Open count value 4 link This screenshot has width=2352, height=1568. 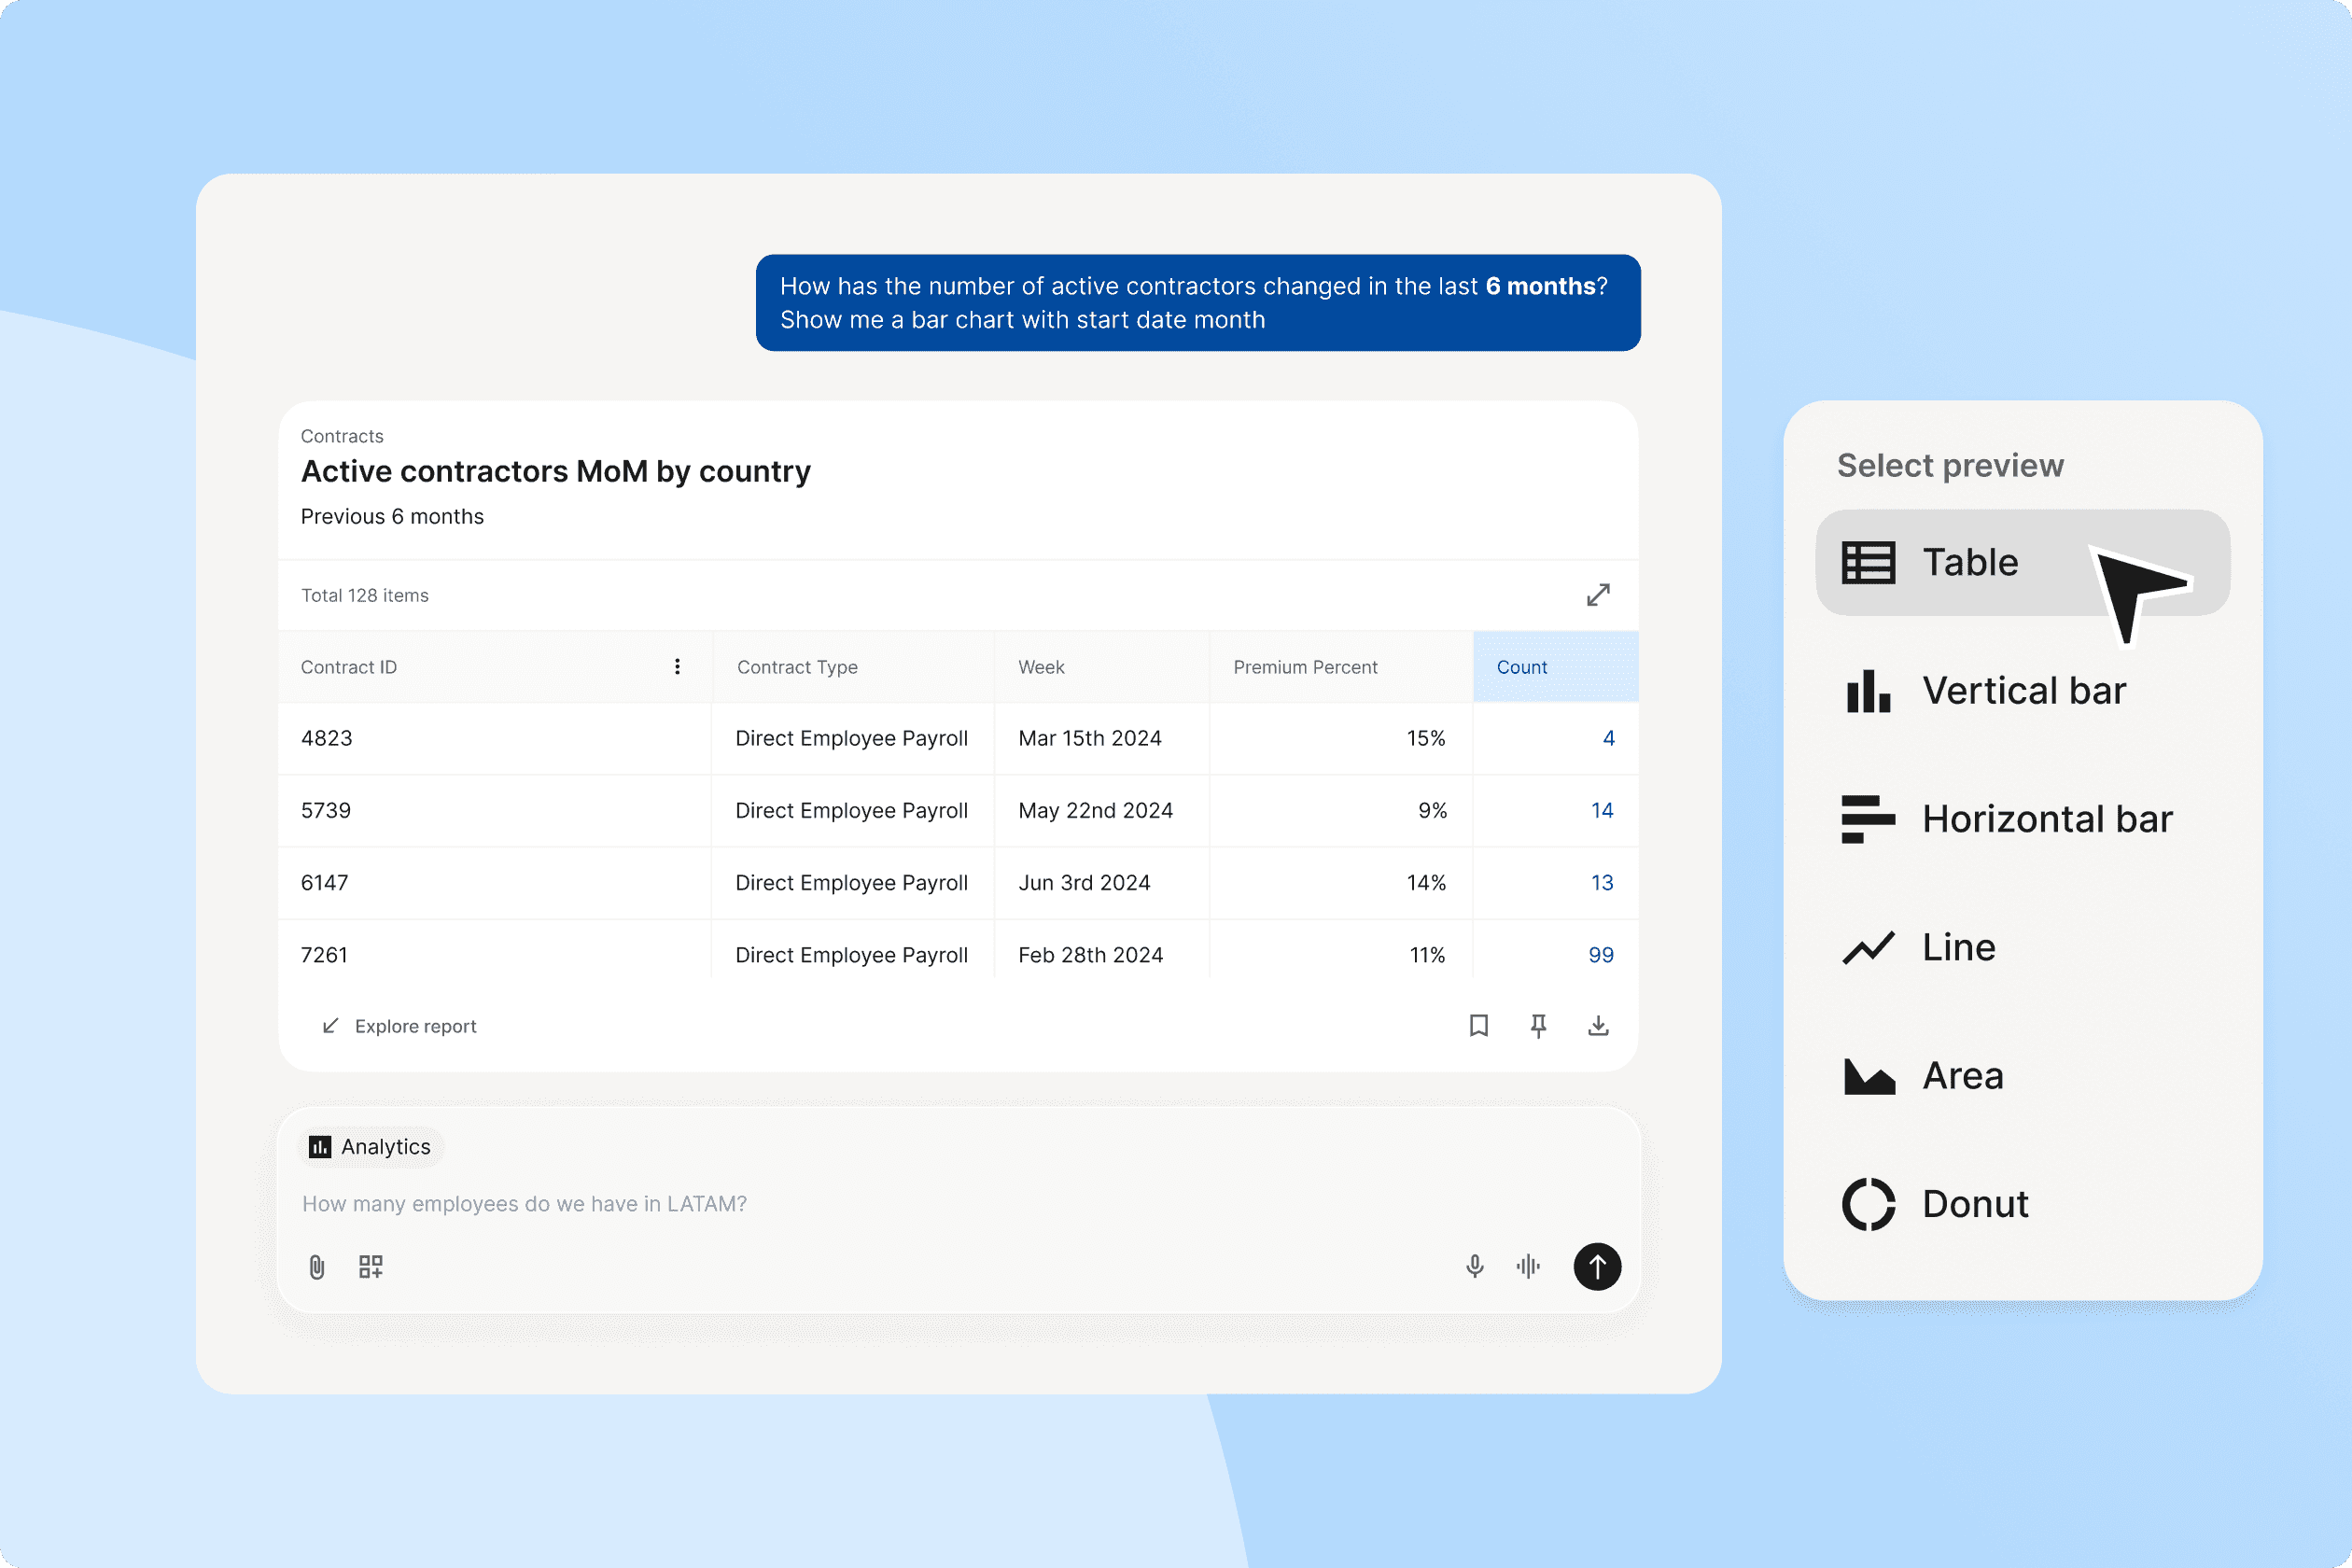pyautogui.click(x=1608, y=738)
